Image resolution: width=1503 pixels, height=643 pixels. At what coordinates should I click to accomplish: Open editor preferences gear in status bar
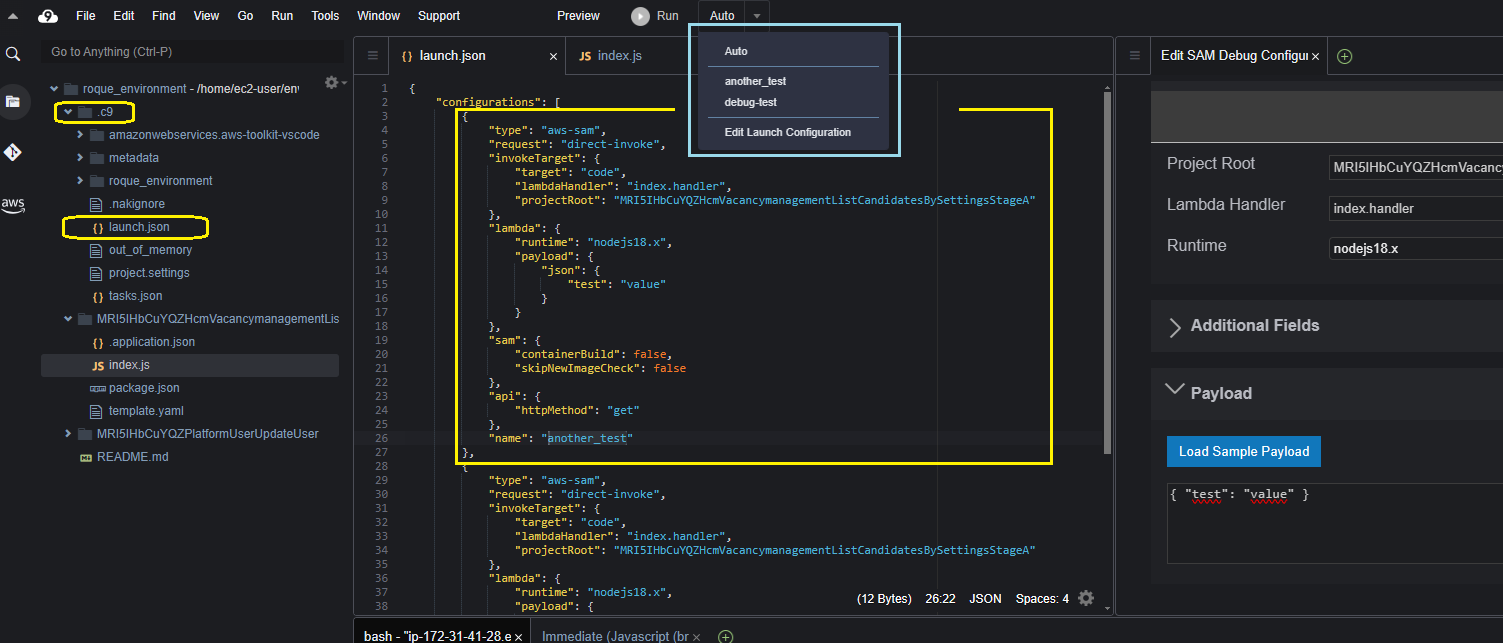(x=1086, y=598)
